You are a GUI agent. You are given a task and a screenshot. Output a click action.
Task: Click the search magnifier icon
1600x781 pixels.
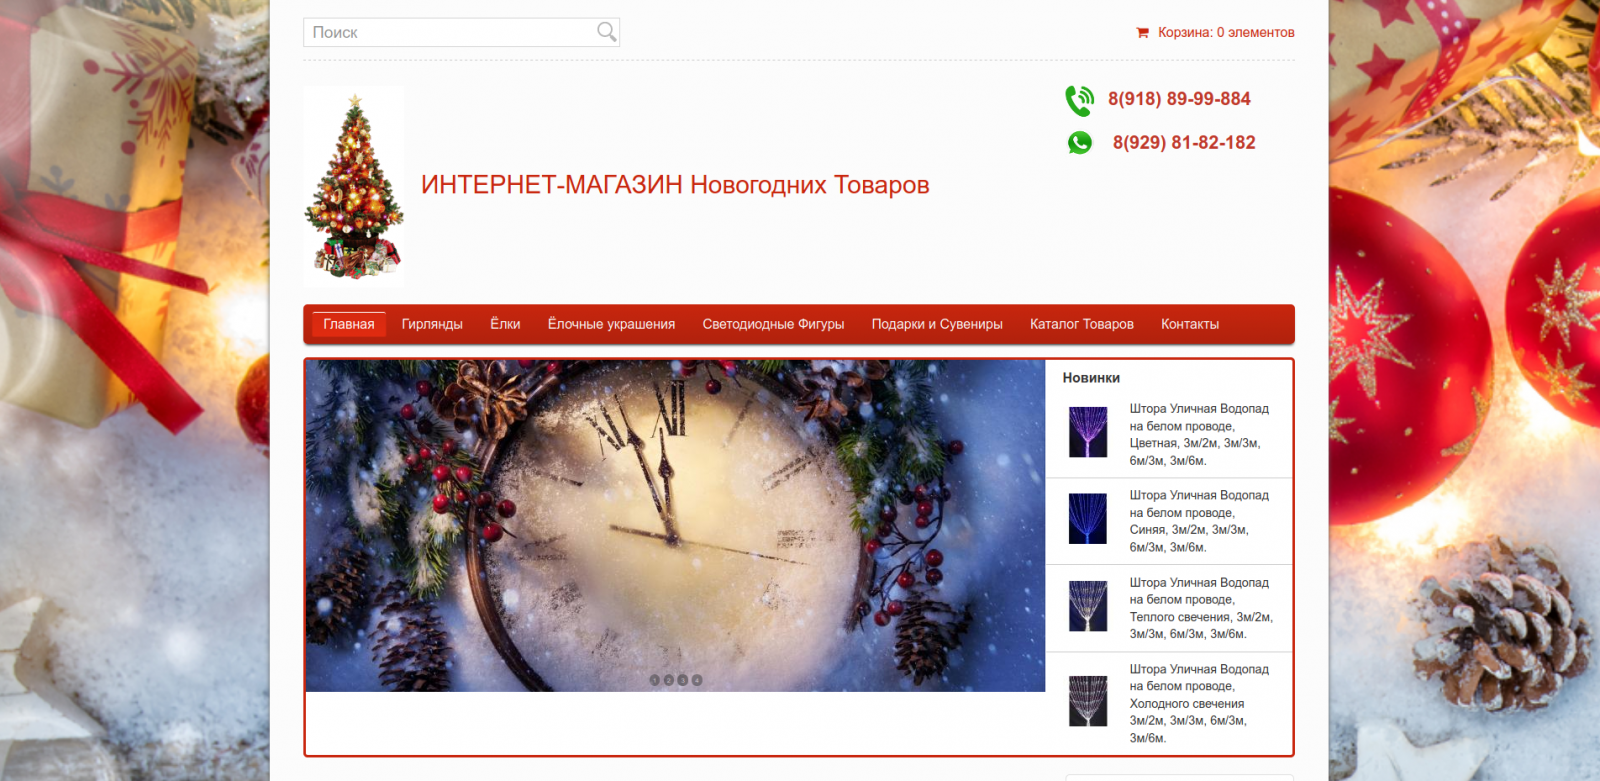click(x=606, y=32)
